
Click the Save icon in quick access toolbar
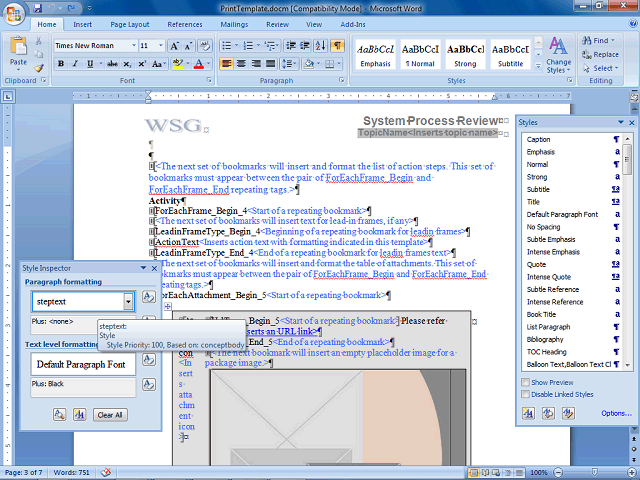coord(38,8)
